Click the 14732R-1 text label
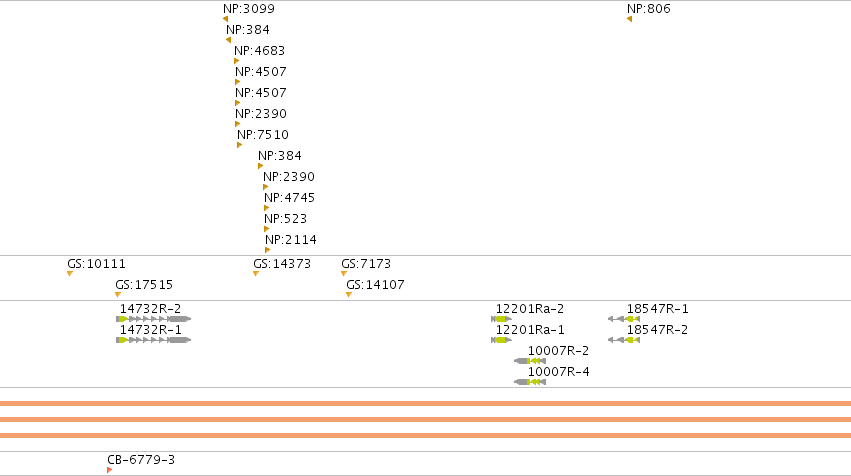The width and height of the screenshot is (851, 476). tap(150, 330)
